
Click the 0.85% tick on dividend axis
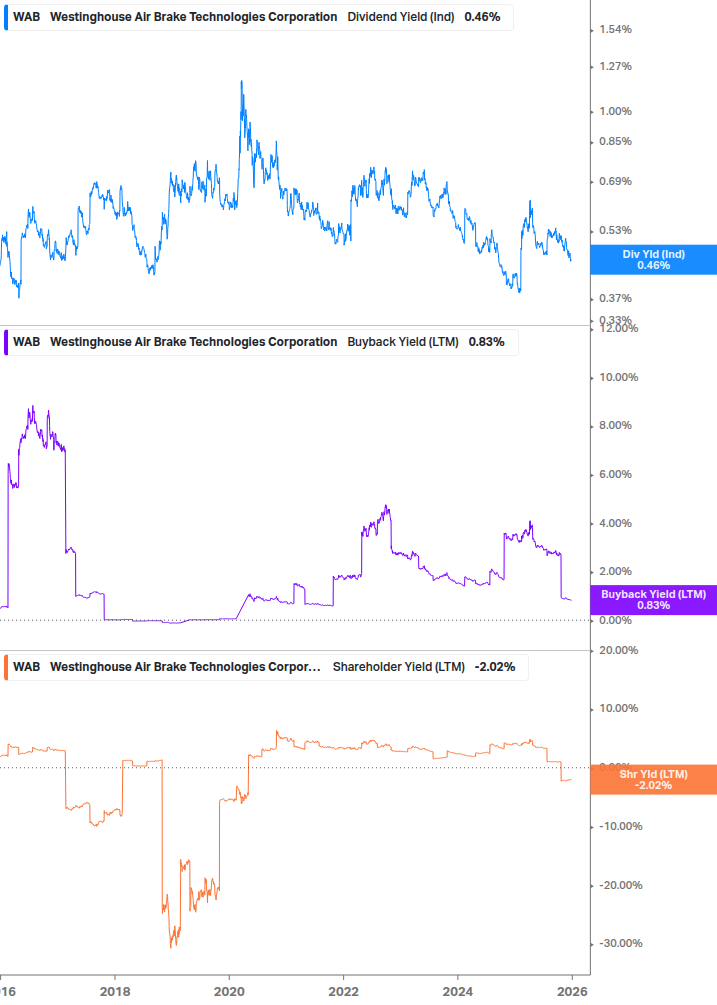click(x=615, y=142)
